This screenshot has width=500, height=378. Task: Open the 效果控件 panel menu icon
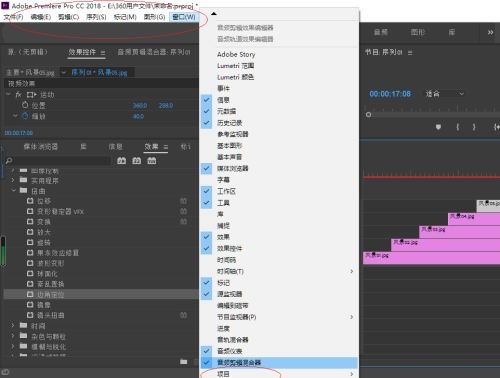pos(103,53)
